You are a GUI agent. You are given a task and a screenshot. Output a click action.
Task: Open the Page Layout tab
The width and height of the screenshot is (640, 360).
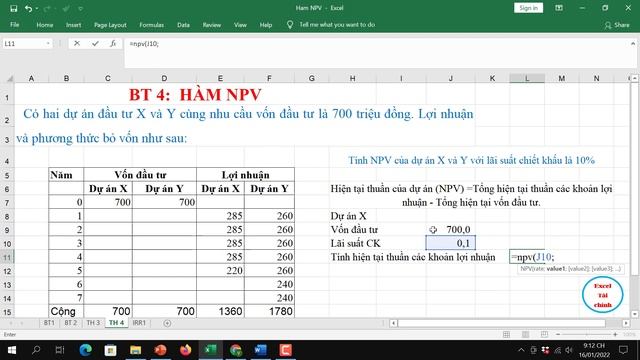110,25
